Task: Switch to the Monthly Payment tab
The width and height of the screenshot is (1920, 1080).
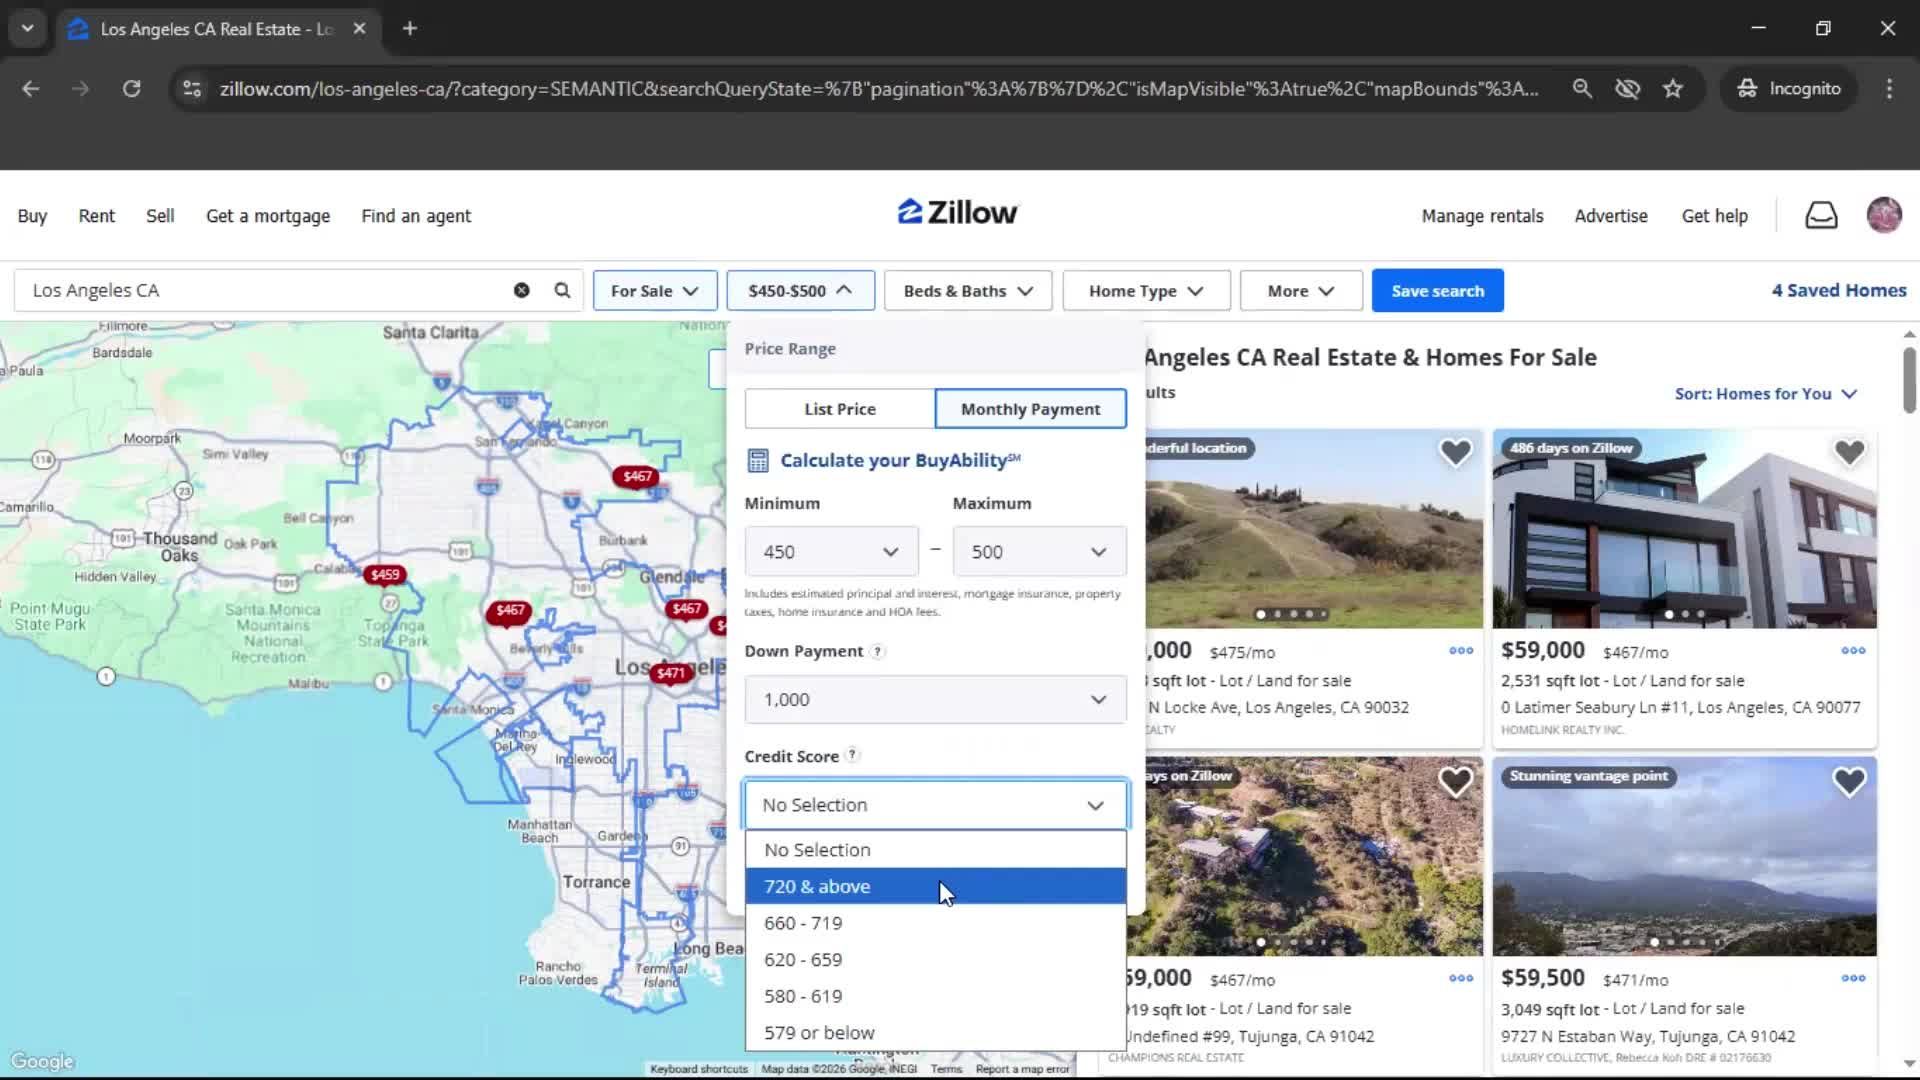Action: tap(1030, 408)
